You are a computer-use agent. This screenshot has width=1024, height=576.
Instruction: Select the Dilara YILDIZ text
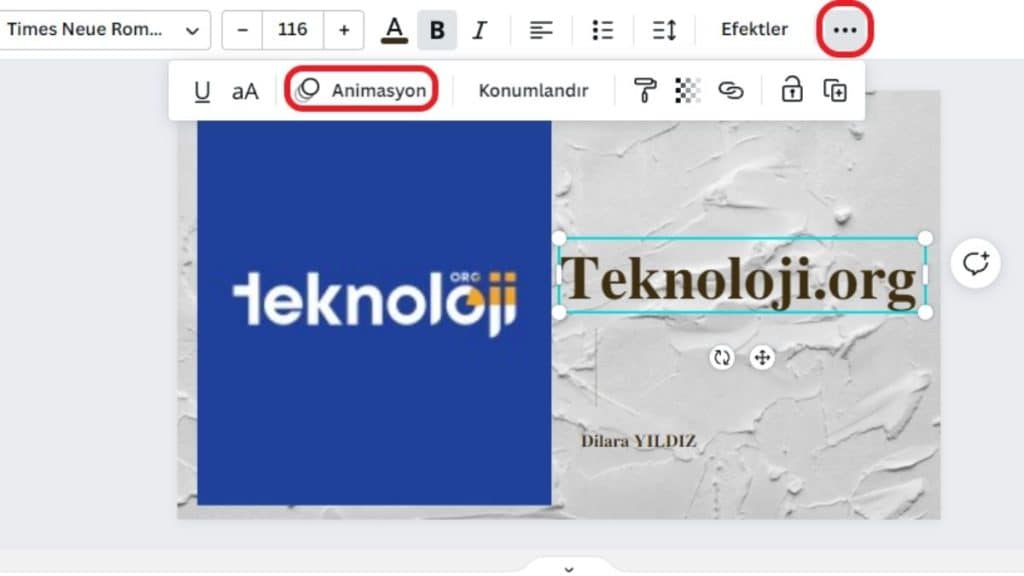639,441
